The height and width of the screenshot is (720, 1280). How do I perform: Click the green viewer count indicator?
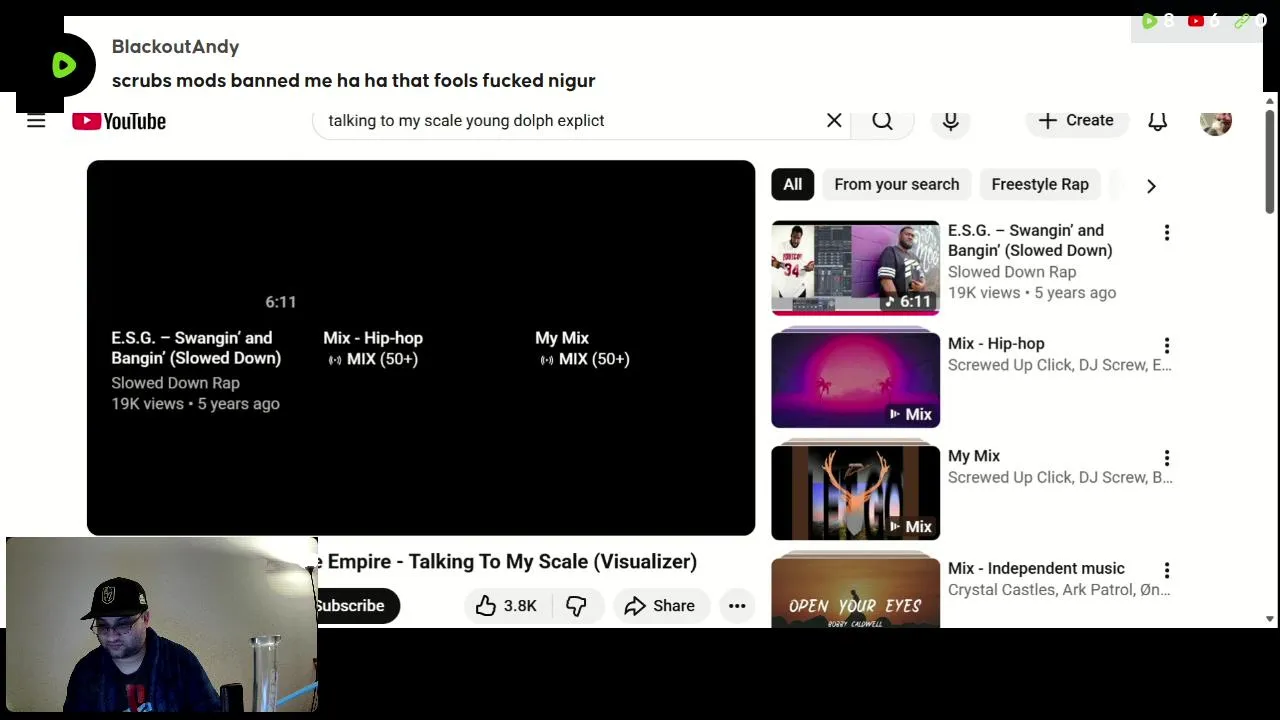click(x=1158, y=20)
